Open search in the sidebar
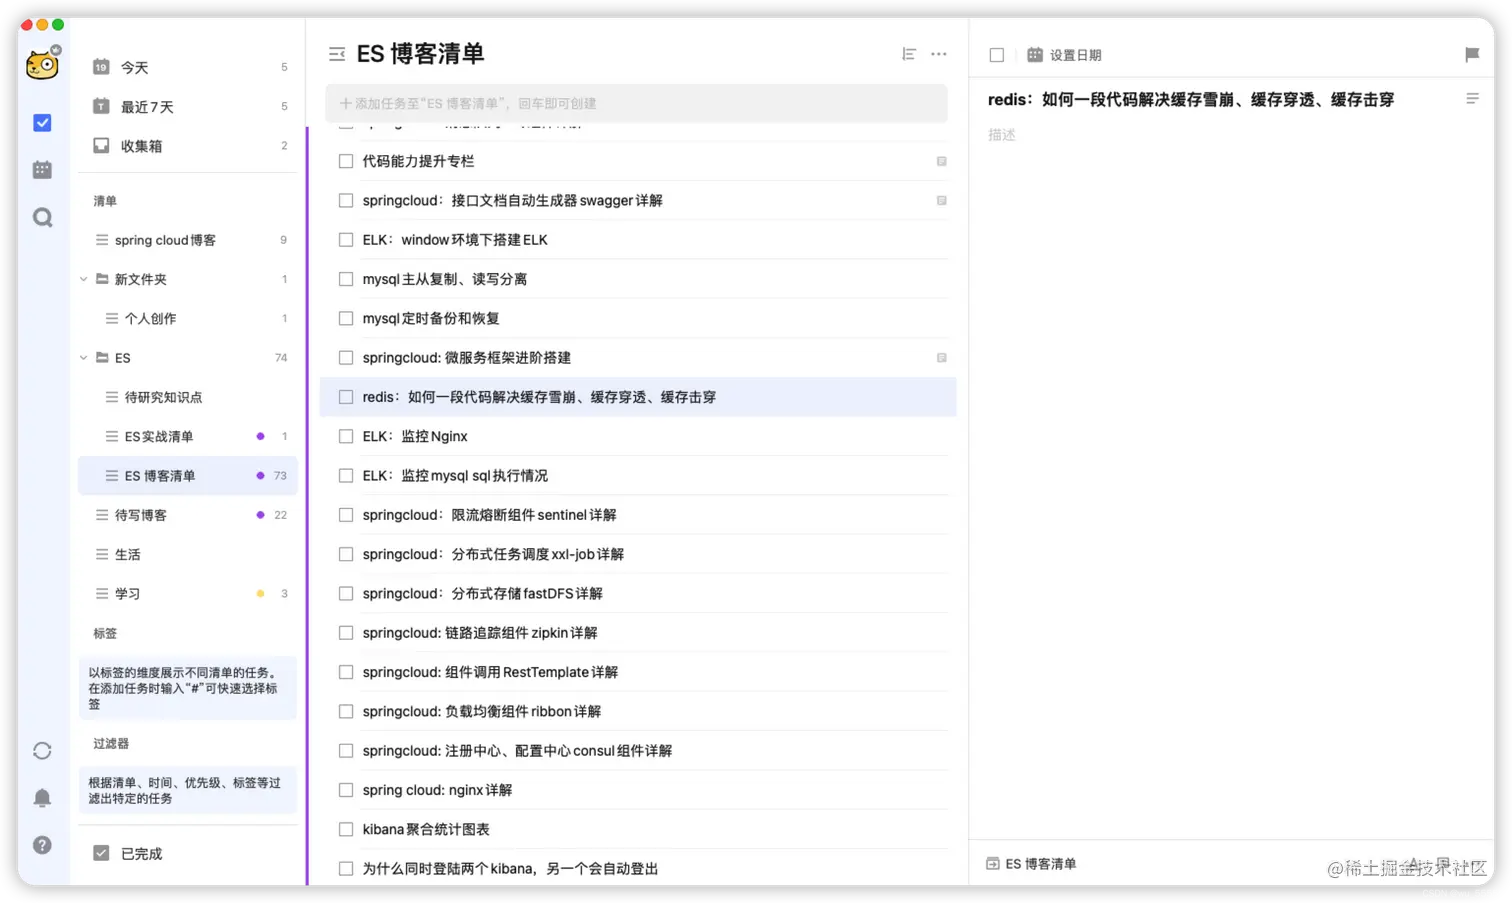Viewport: 1512px width, 903px height. point(42,216)
